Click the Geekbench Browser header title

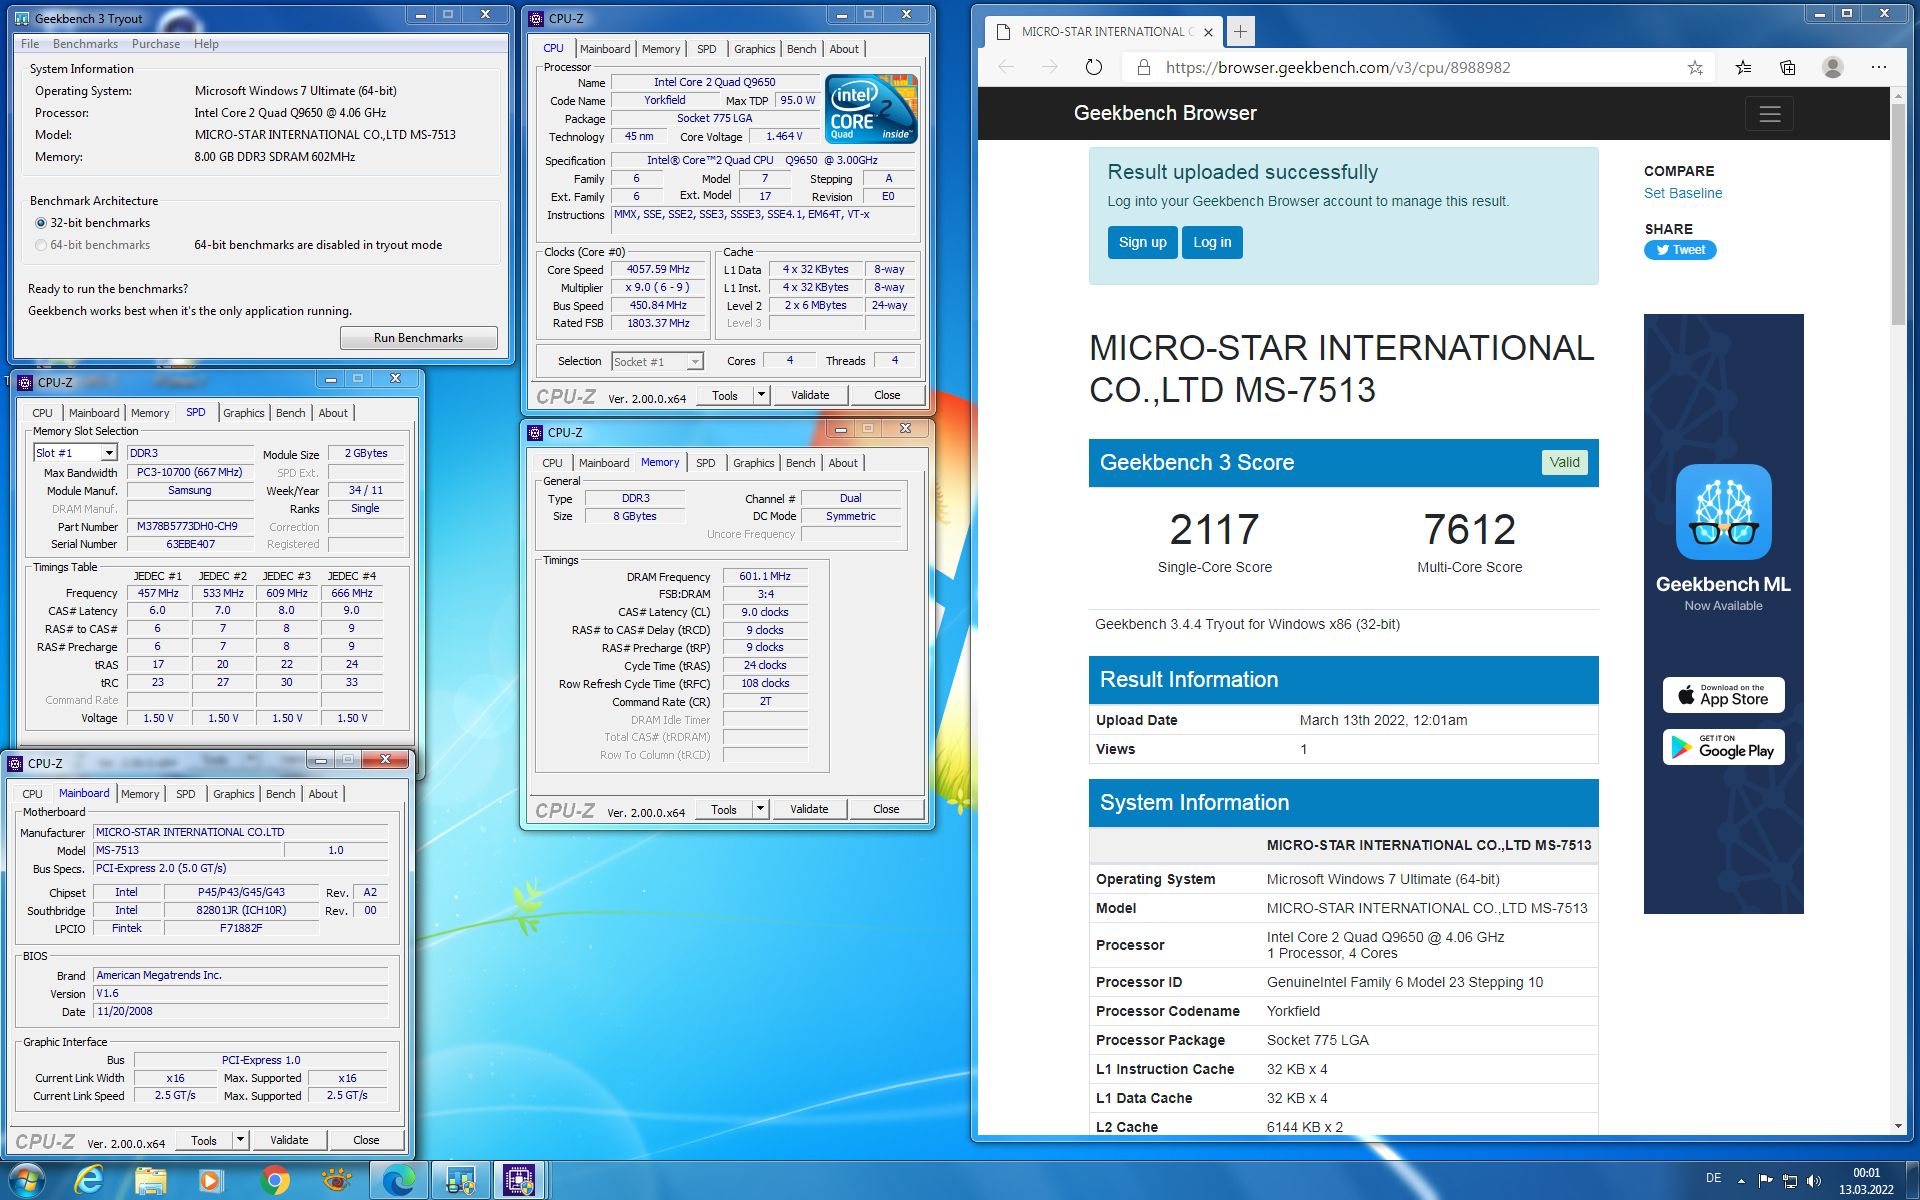(x=1165, y=113)
